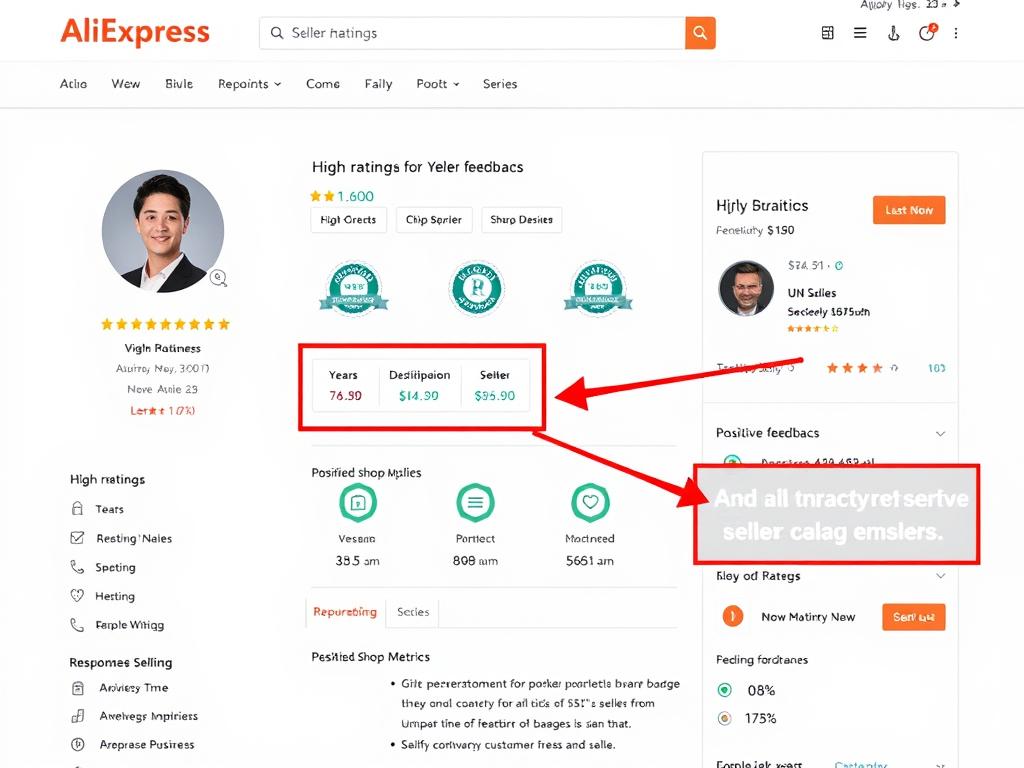The width and height of the screenshot is (1024, 768).
Task: Click the seller profile photo
Action: tap(163, 231)
